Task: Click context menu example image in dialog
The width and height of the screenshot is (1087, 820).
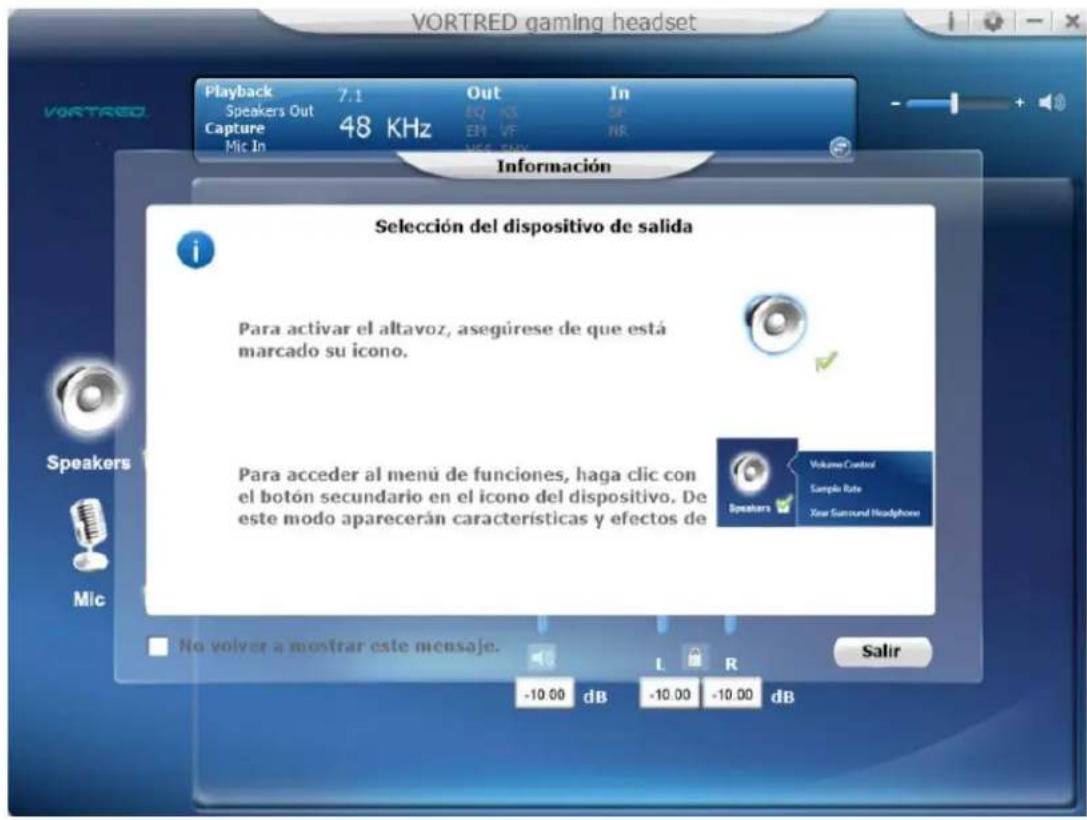Action: click(824, 482)
